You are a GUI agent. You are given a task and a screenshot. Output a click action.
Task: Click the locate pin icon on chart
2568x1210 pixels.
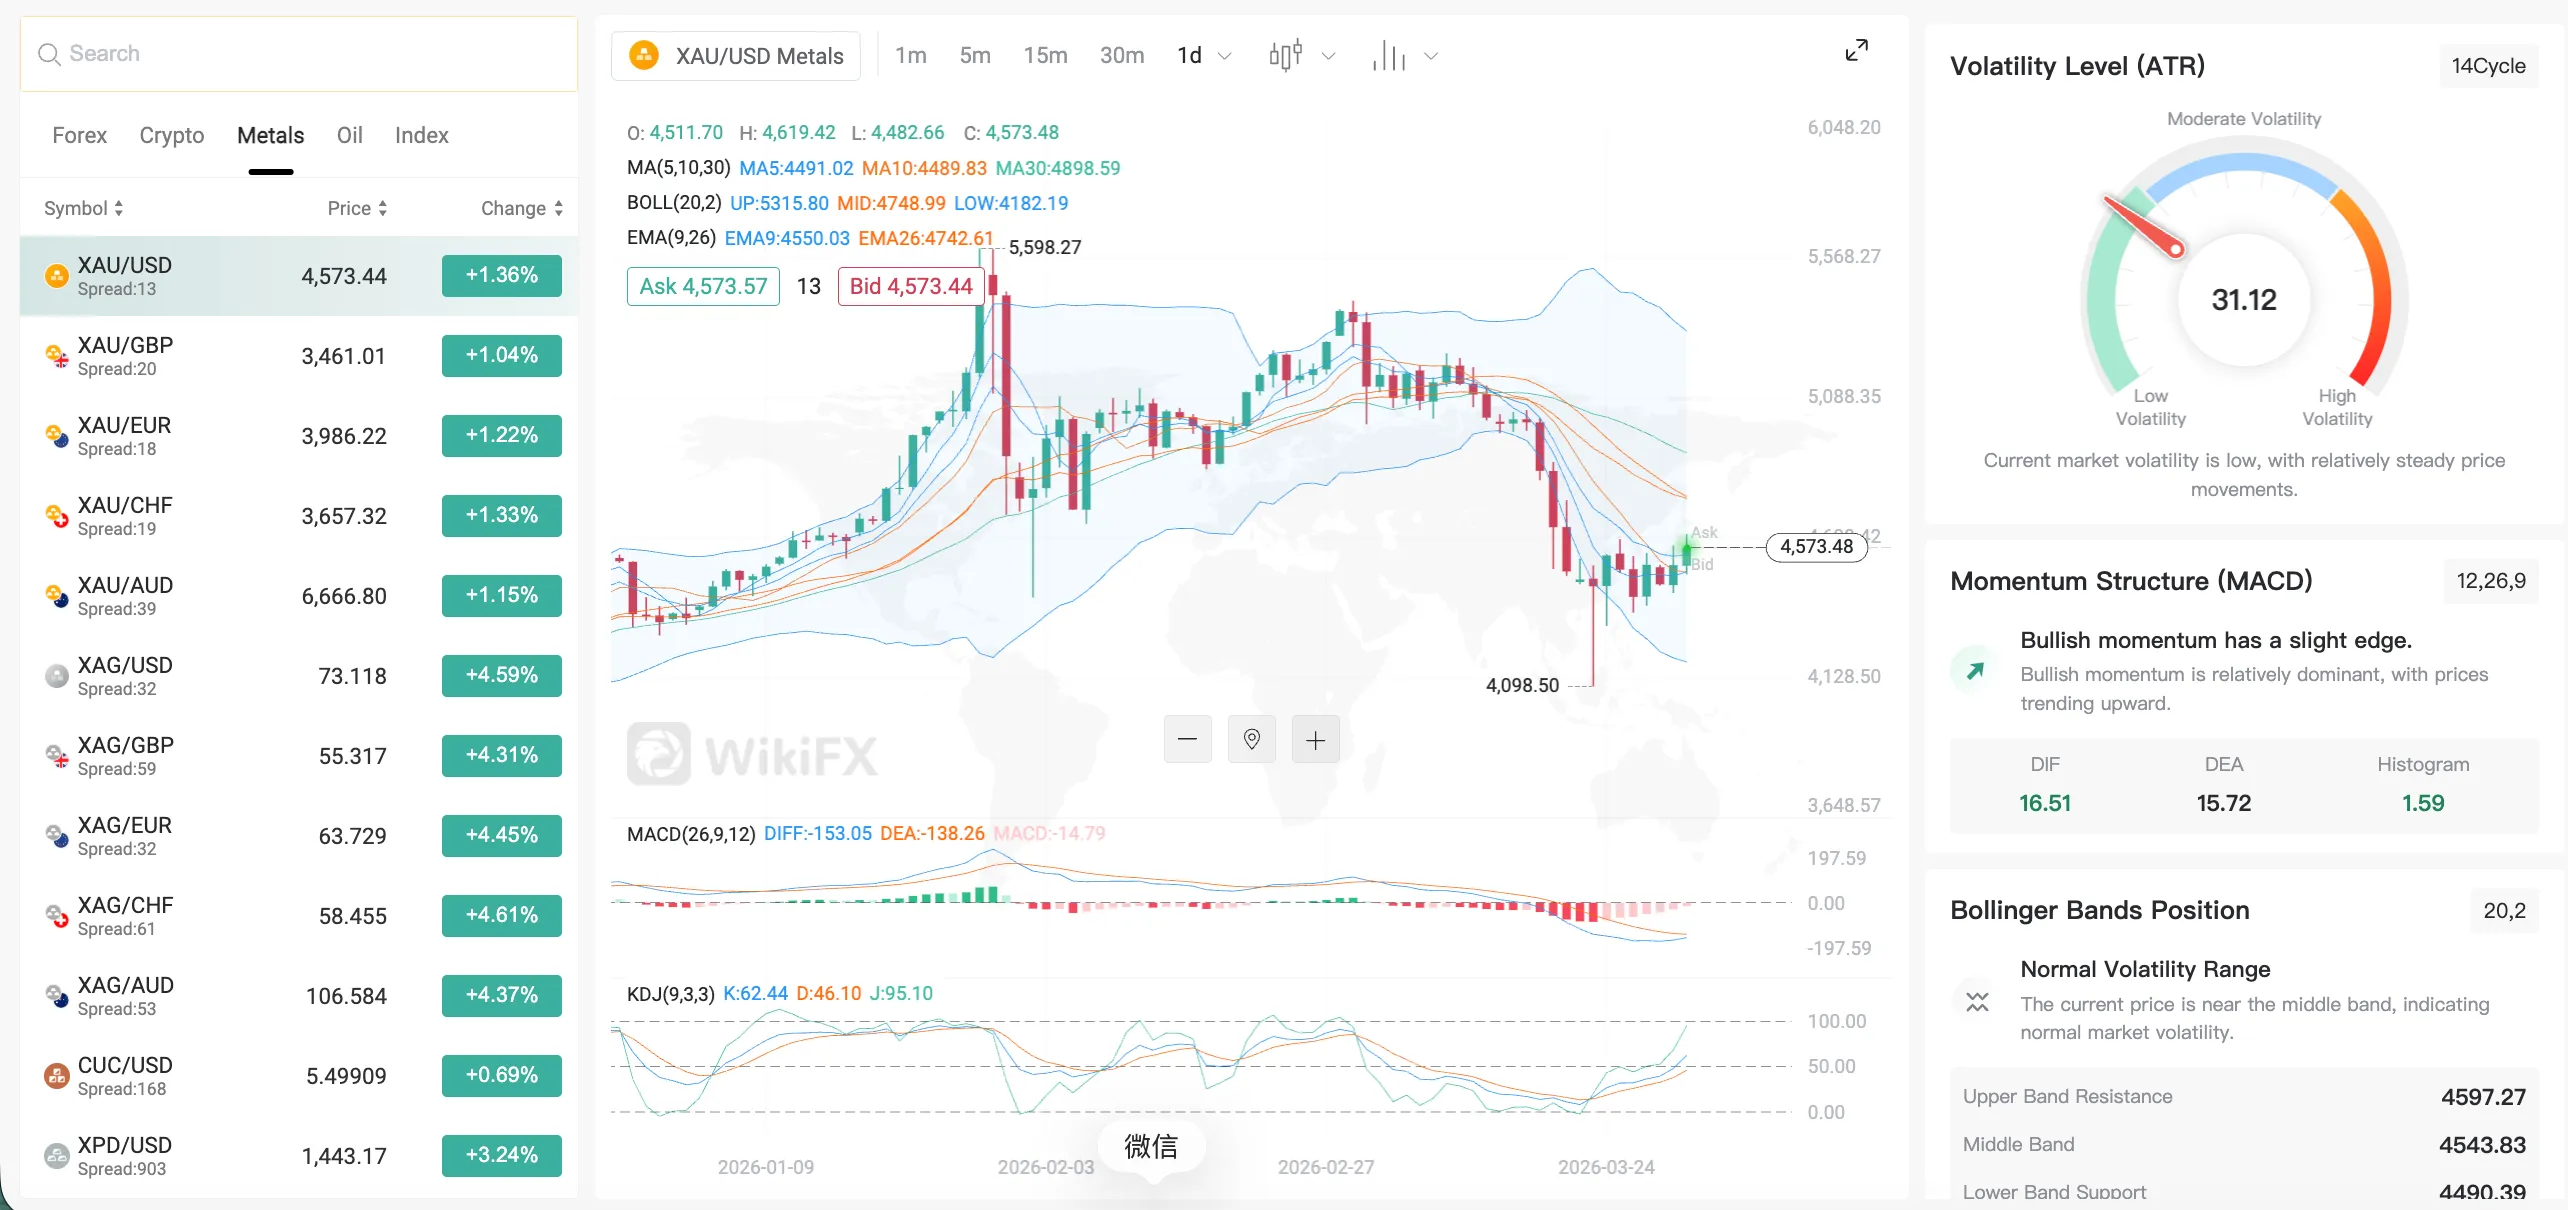pyautogui.click(x=1251, y=740)
